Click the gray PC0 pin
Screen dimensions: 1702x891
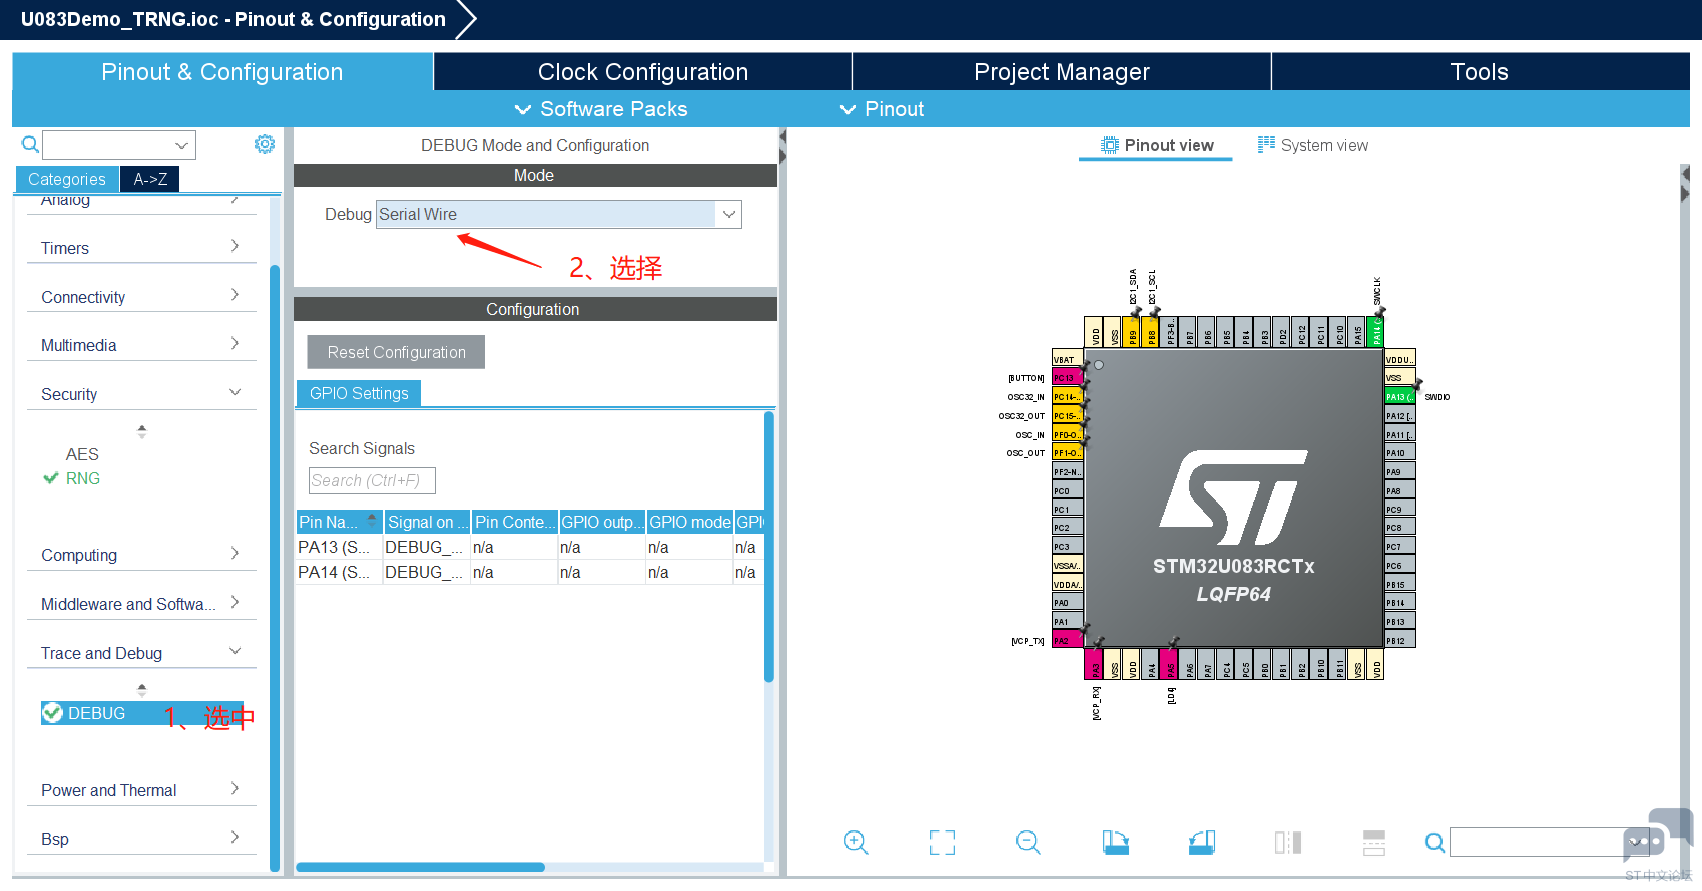pyautogui.click(x=1067, y=491)
